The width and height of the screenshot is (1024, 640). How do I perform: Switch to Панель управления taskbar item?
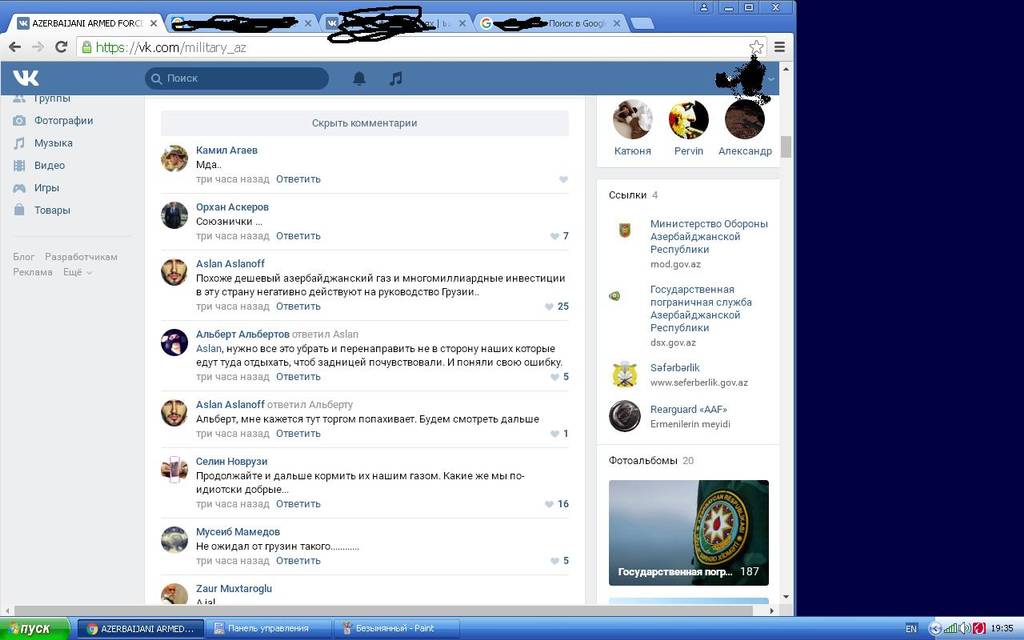tap(268, 628)
